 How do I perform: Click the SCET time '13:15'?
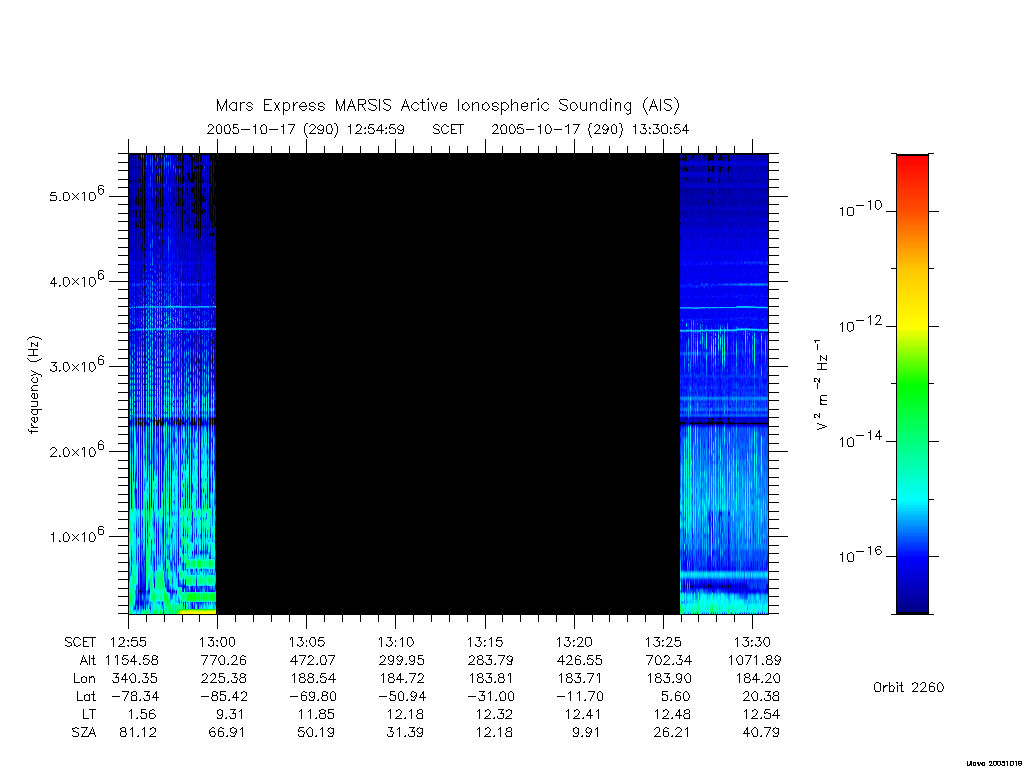point(485,643)
